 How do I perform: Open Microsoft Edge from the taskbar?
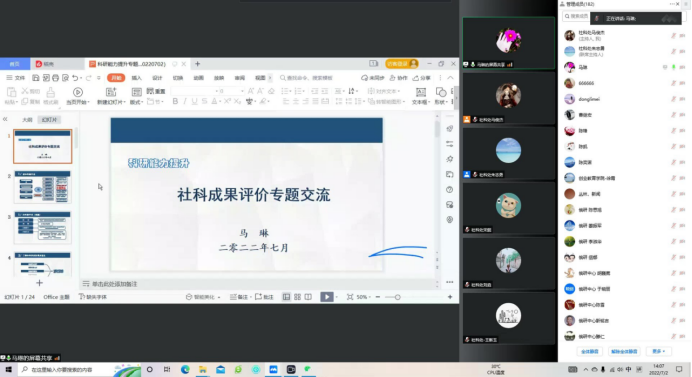click(x=185, y=369)
